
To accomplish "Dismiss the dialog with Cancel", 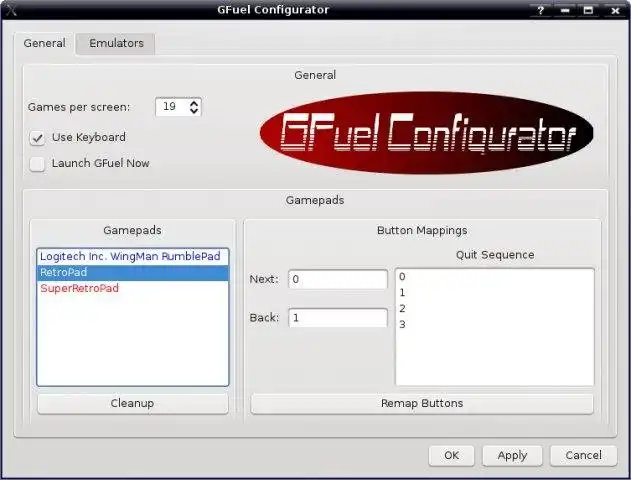I will pyautogui.click(x=583, y=455).
